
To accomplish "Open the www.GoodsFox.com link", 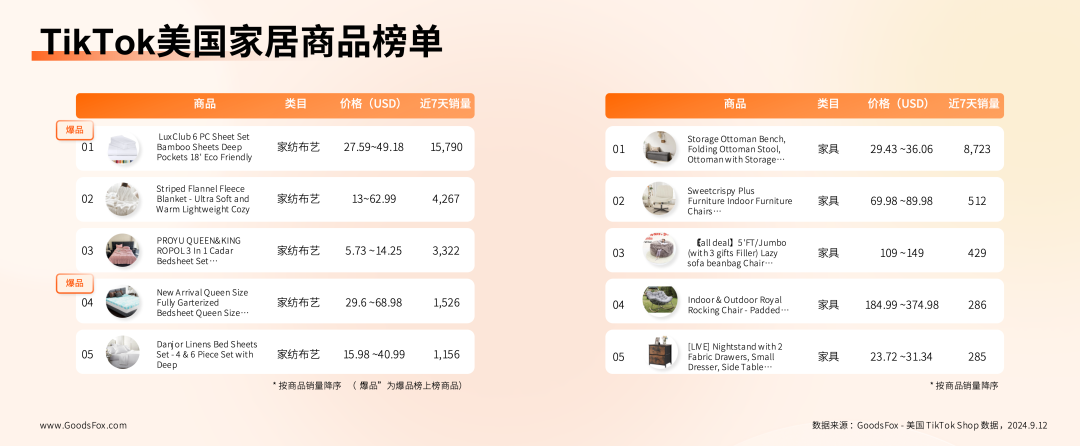I will [x=83, y=425].
